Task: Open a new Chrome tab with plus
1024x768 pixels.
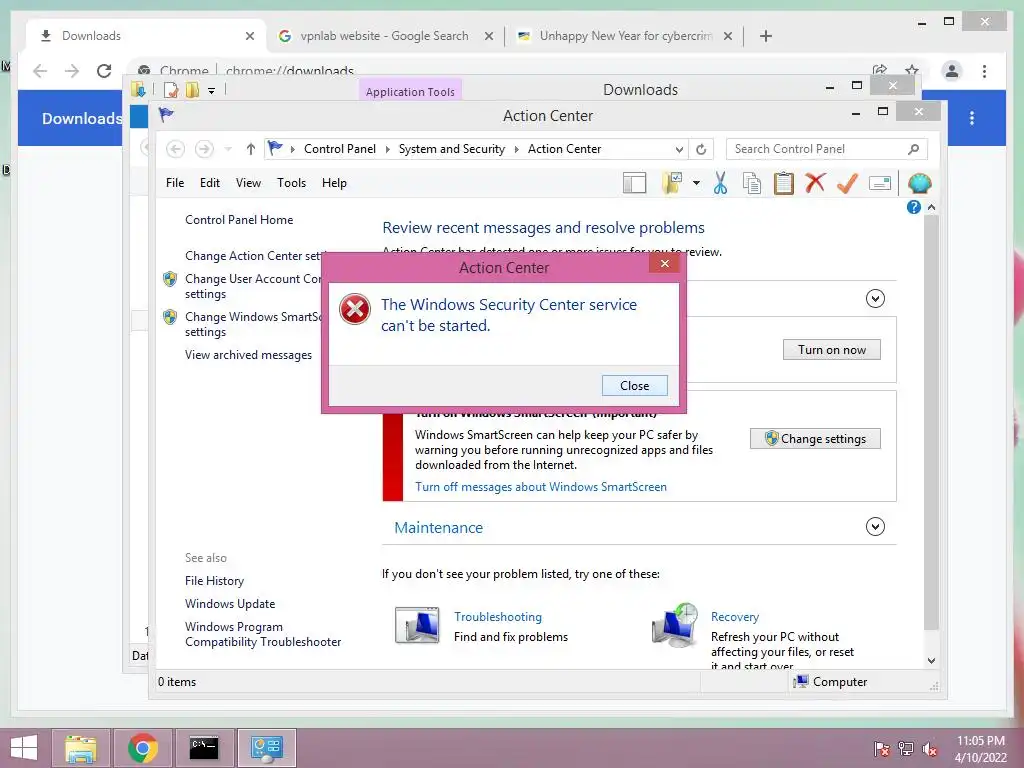Action: pyautogui.click(x=765, y=36)
